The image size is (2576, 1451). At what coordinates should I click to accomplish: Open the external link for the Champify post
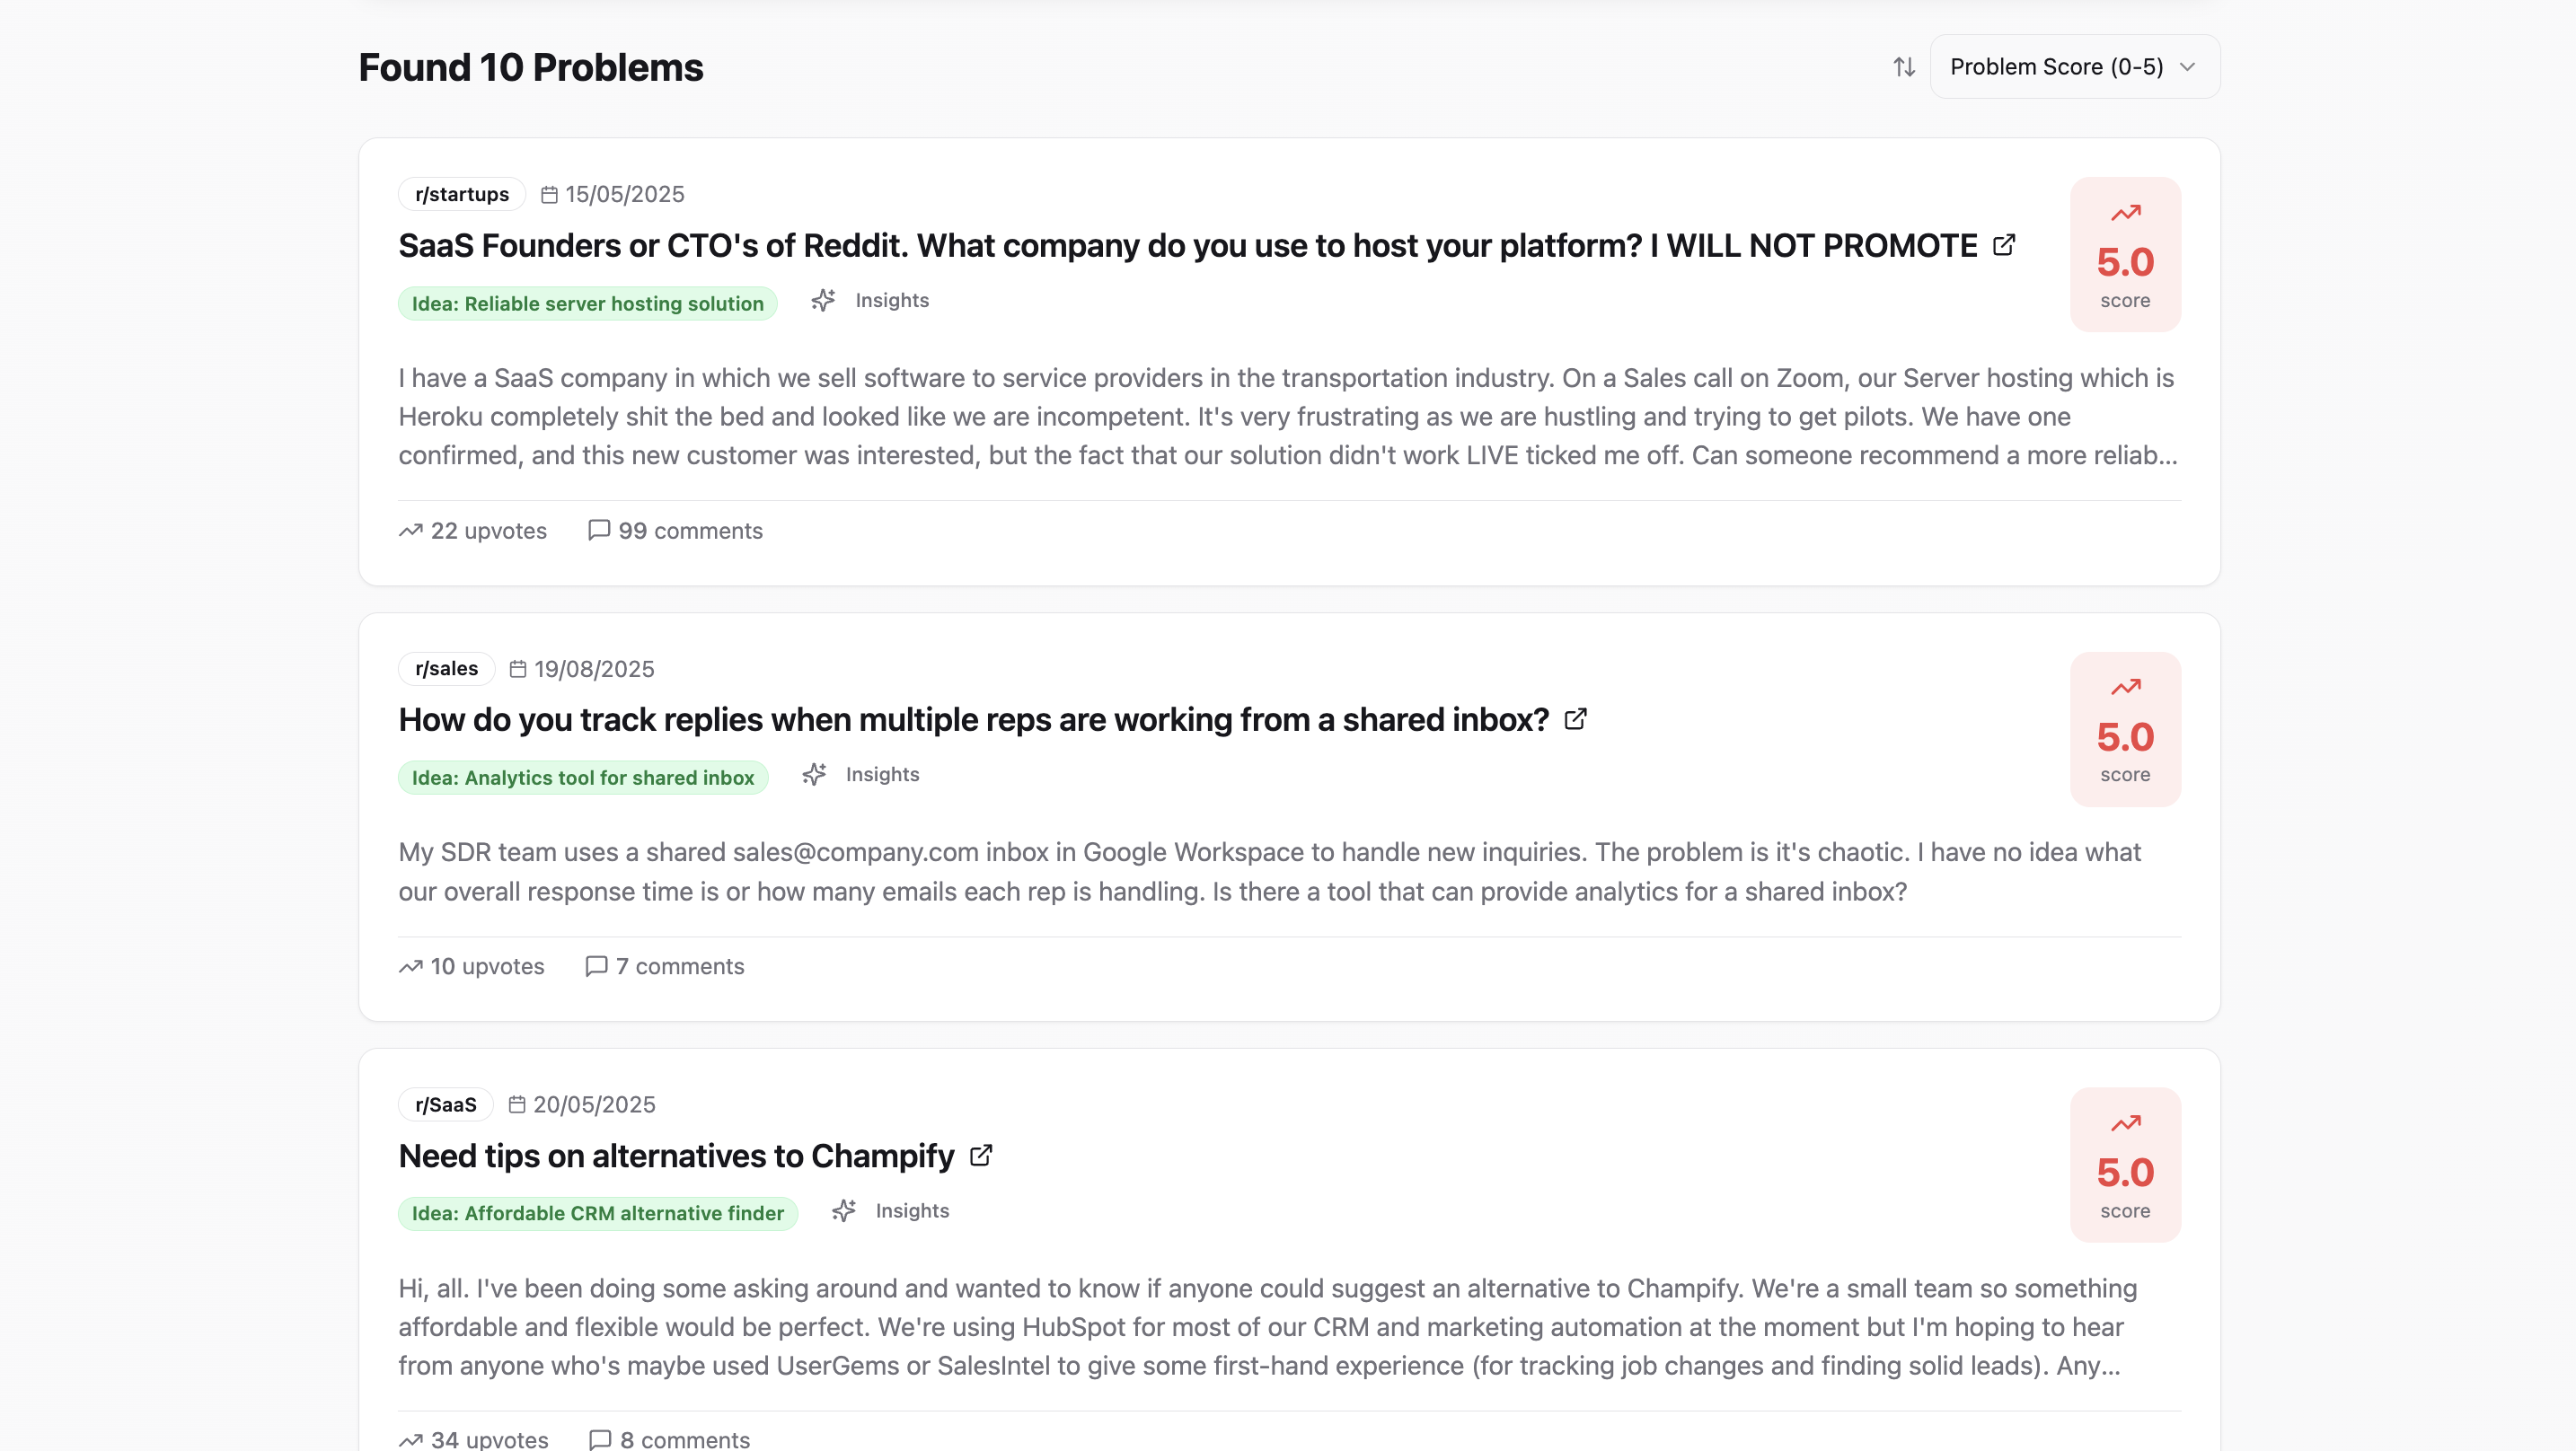point(979,1155)
